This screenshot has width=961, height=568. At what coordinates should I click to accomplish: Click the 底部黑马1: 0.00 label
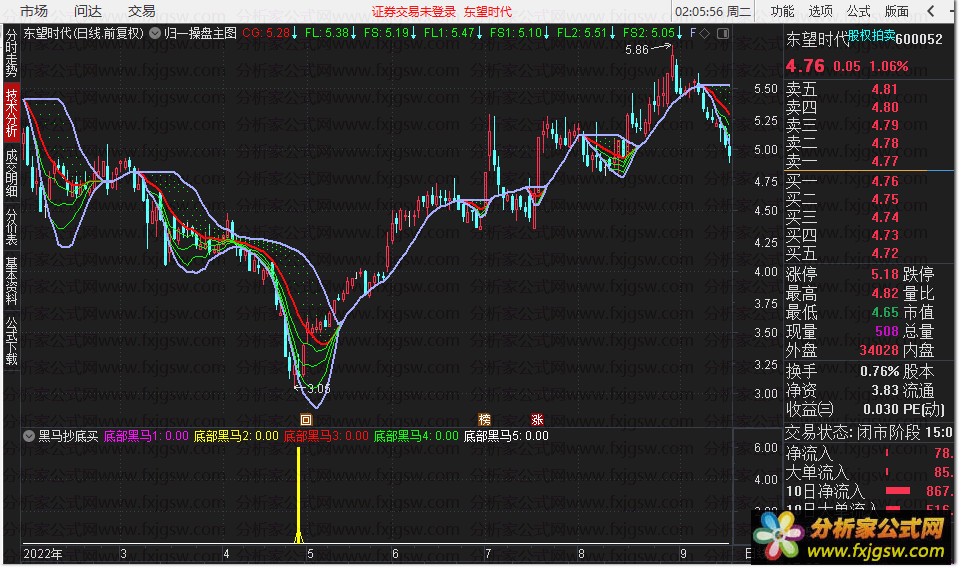pyautogui.click(x=146, y=436)
